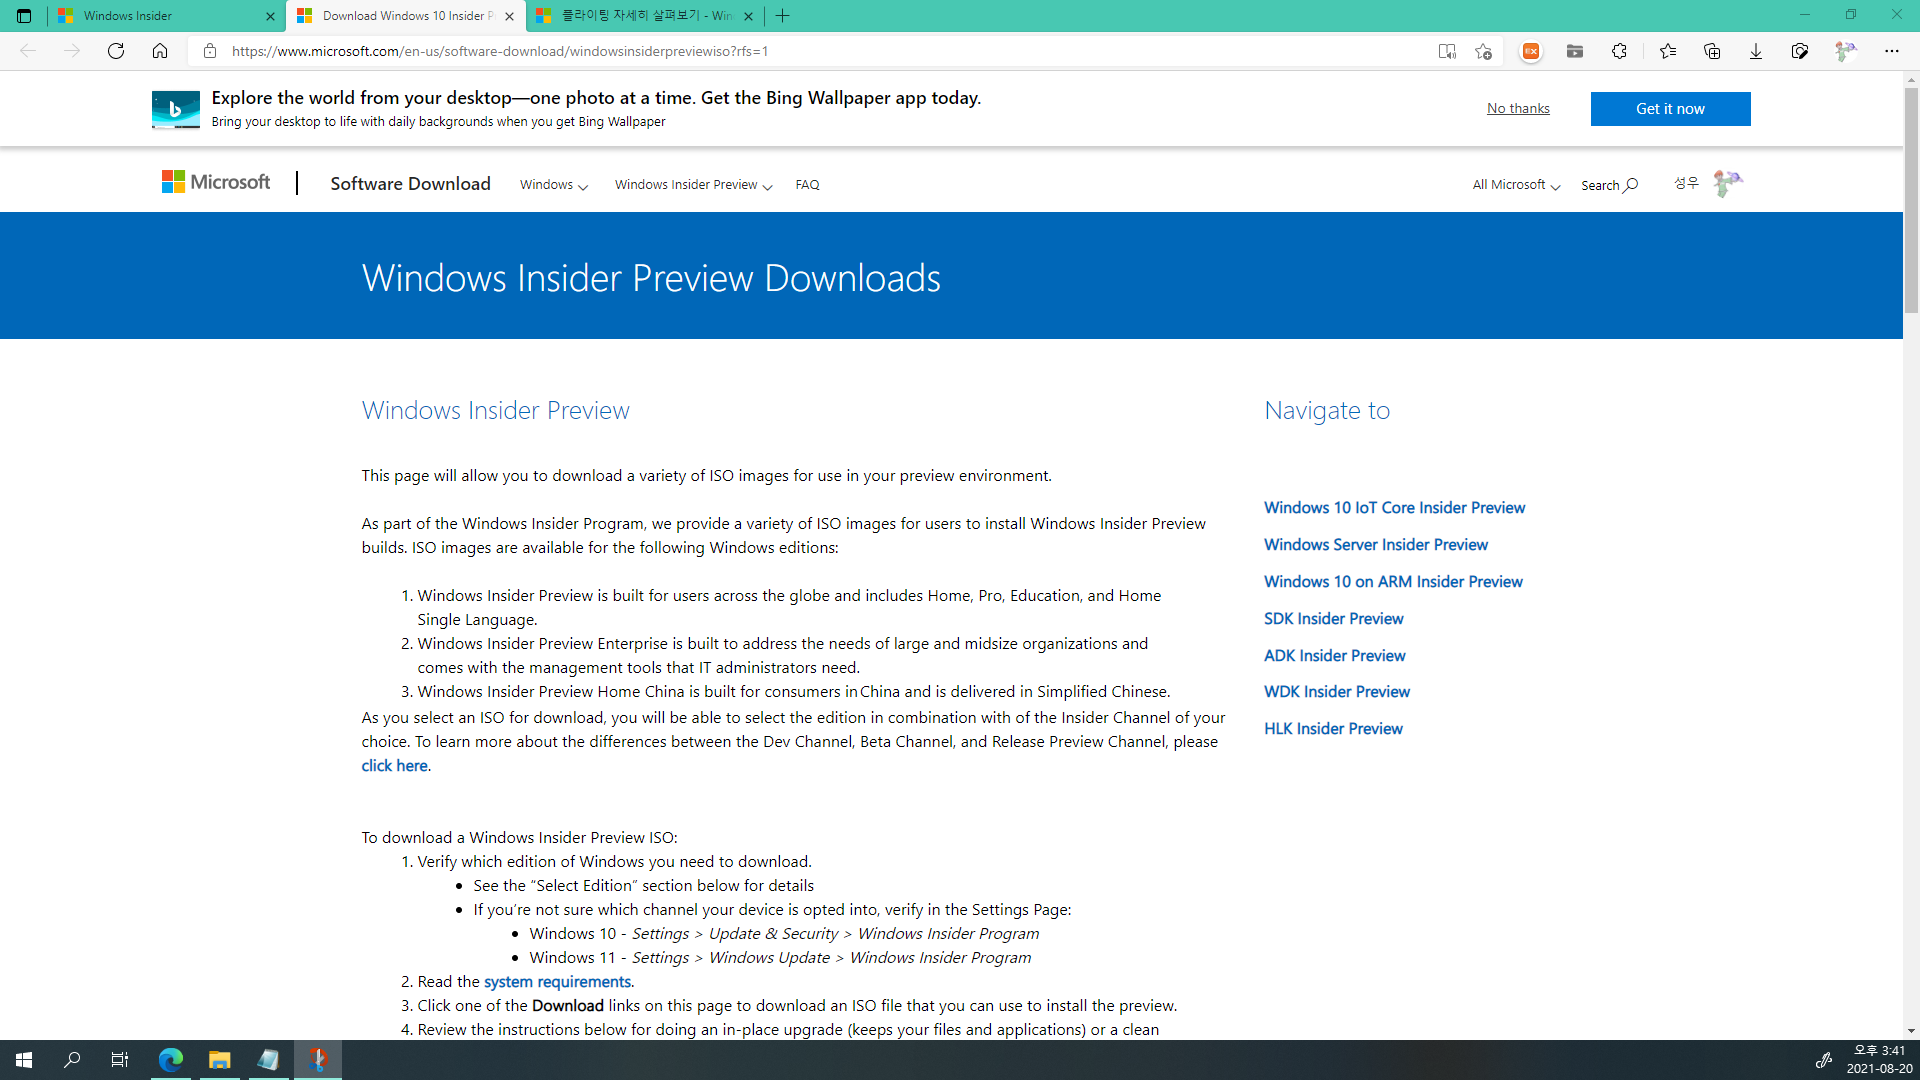Open the FAQ menu item

[807, 185]
